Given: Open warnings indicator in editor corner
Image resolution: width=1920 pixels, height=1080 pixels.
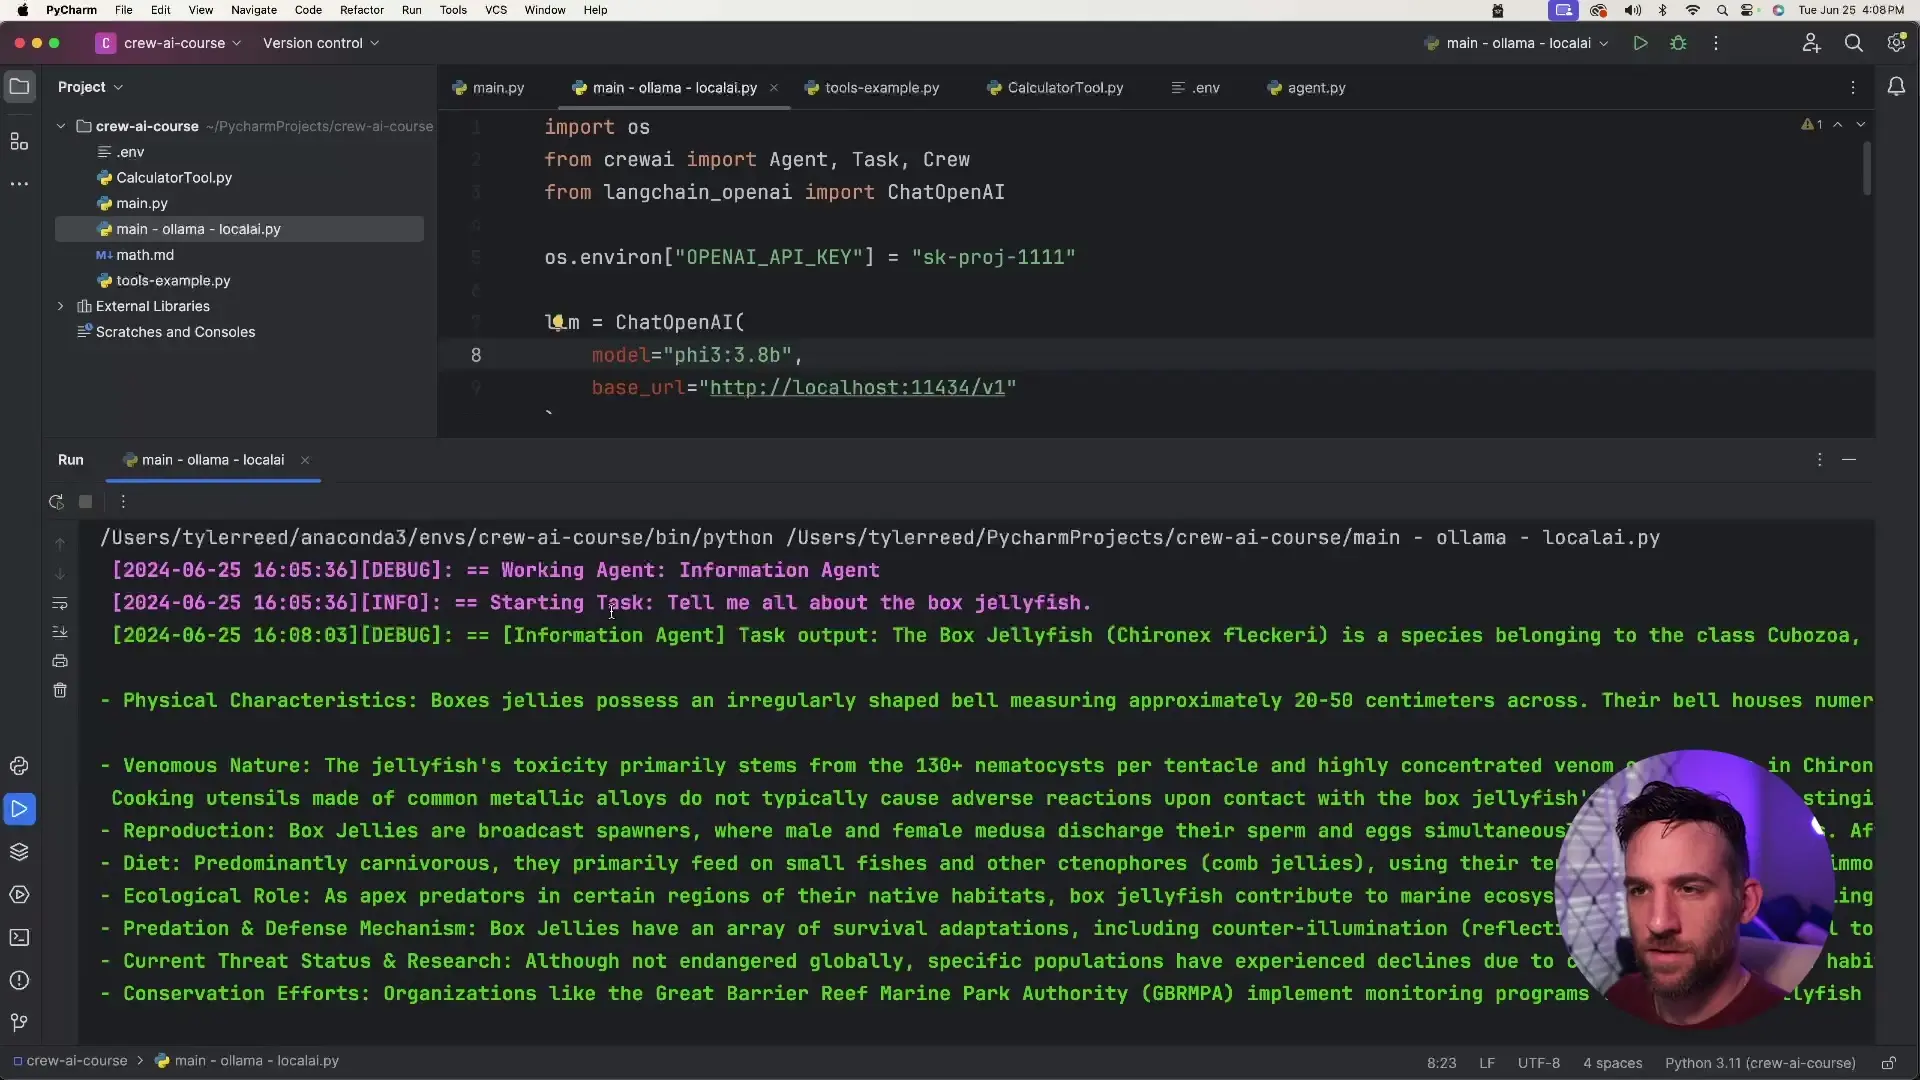Looking at the screenshot, I should [1812, 125].
